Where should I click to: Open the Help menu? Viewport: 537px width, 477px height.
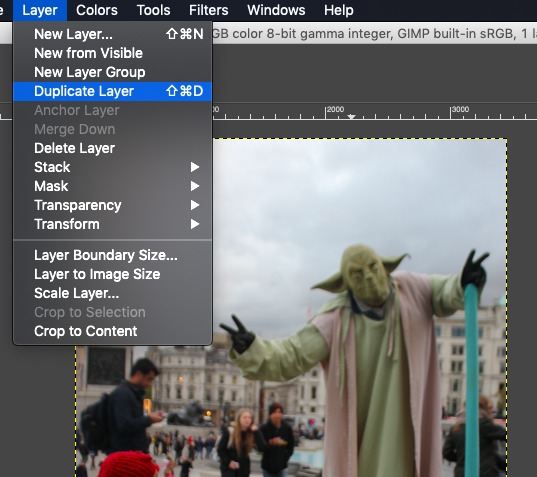pyautogui.click(x=339, y=10)
